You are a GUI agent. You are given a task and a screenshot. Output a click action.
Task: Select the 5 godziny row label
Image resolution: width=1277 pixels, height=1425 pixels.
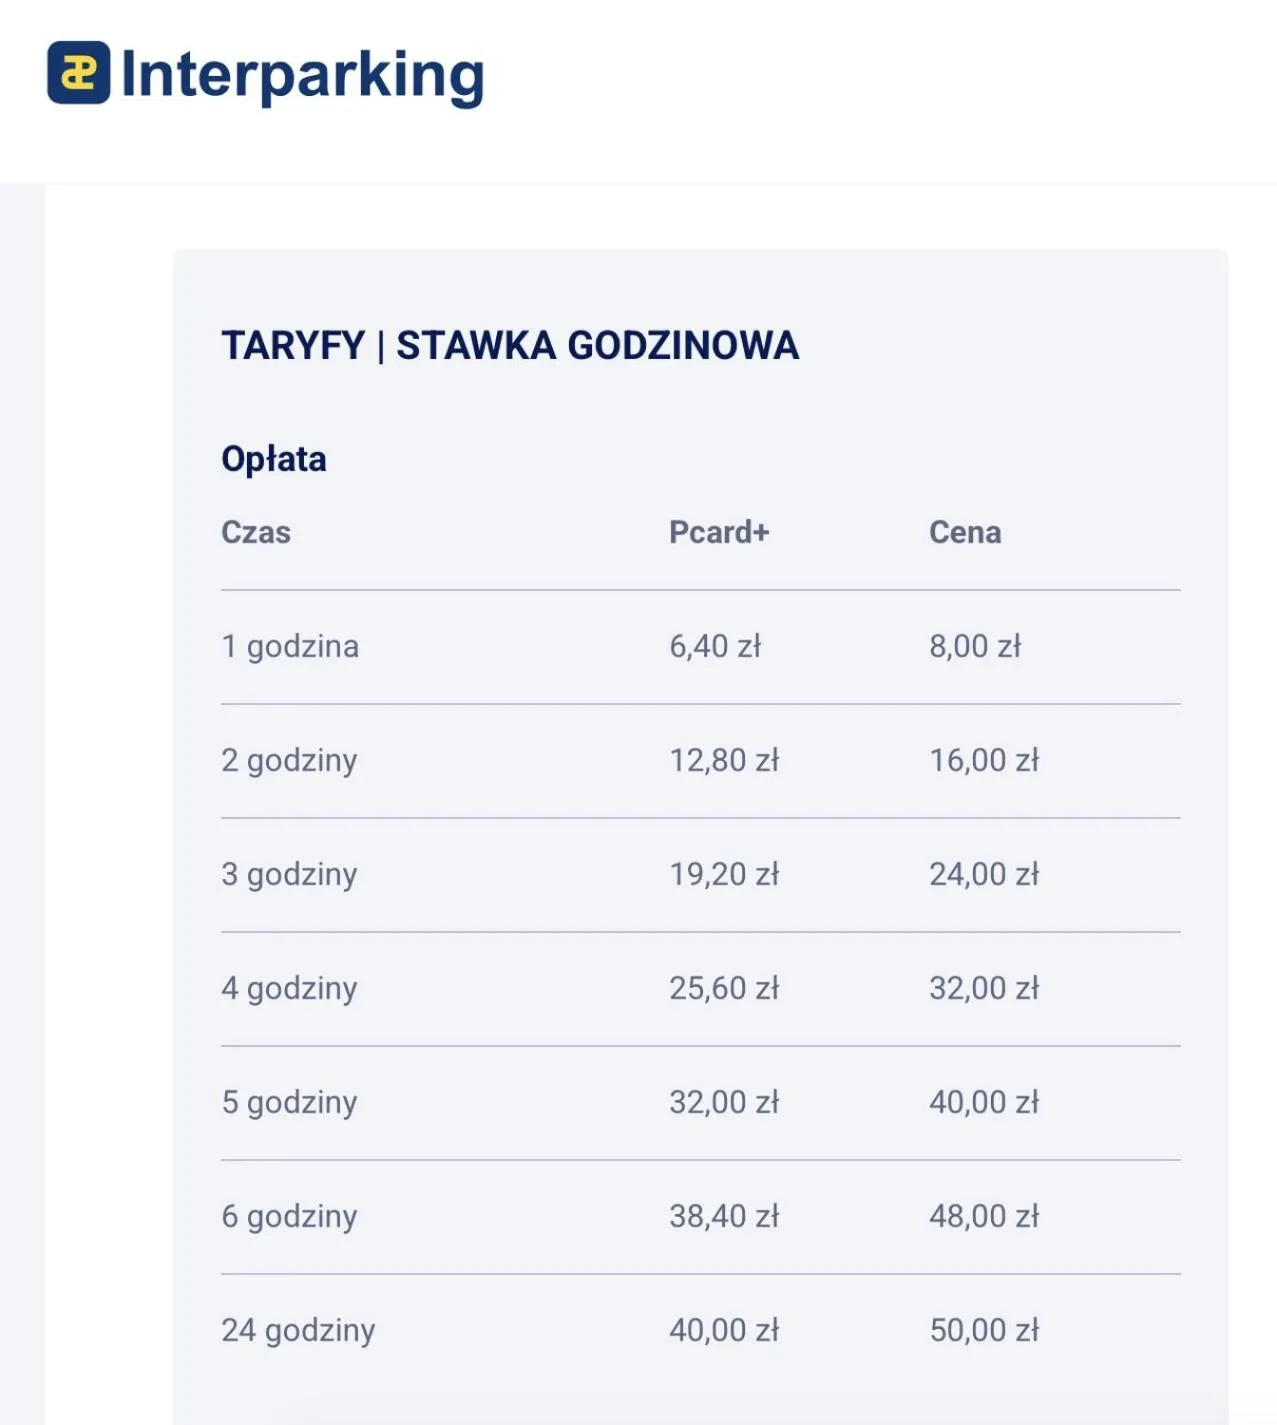(x=289, y=1102)
